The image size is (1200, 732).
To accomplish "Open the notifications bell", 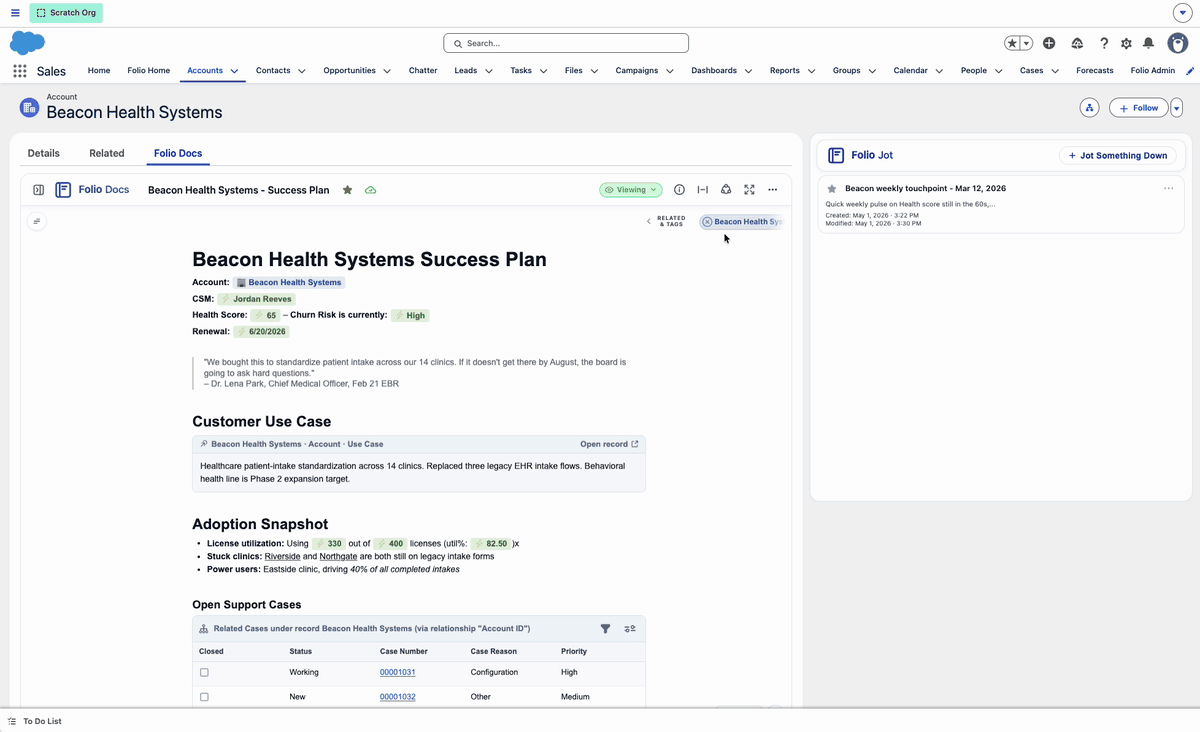I will pyautogui.click(x=1149, y=43).
